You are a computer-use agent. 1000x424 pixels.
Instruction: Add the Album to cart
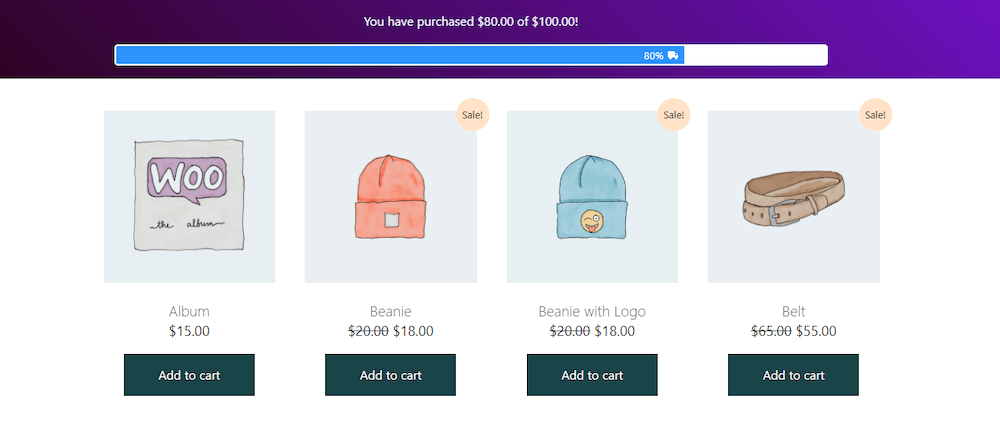pos(189,375)
